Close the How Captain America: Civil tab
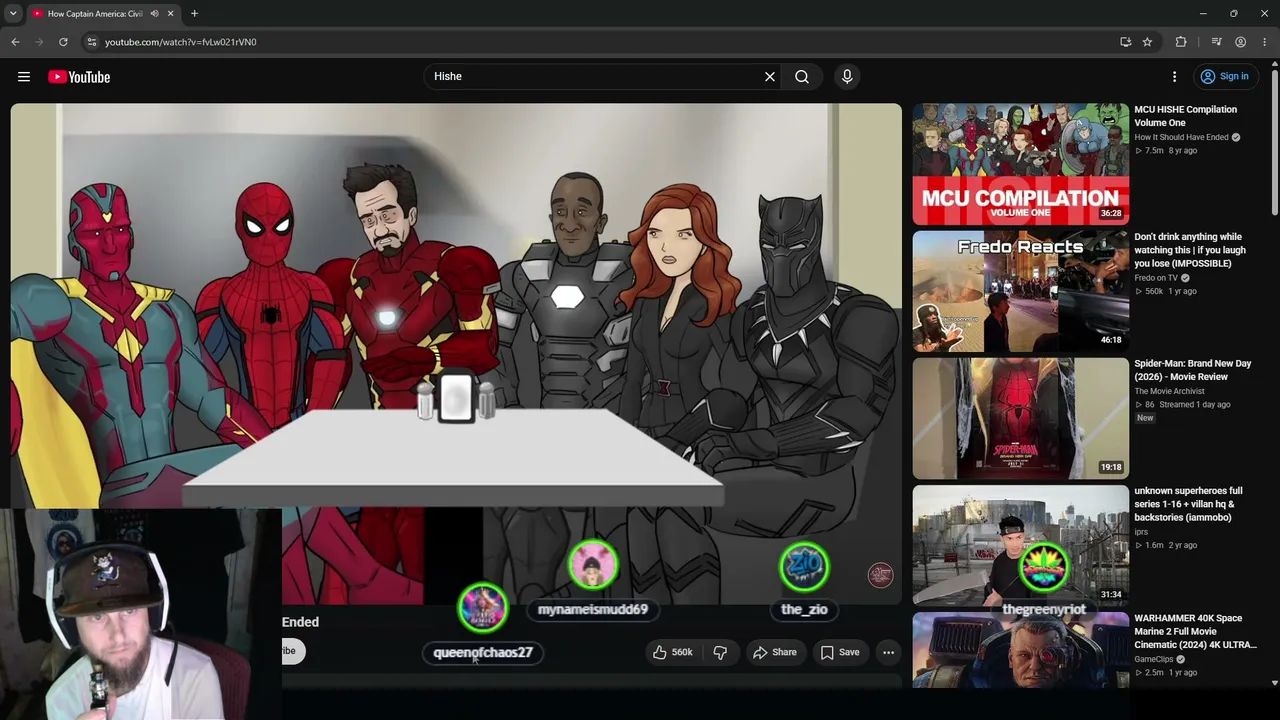 tap(171, 14)
